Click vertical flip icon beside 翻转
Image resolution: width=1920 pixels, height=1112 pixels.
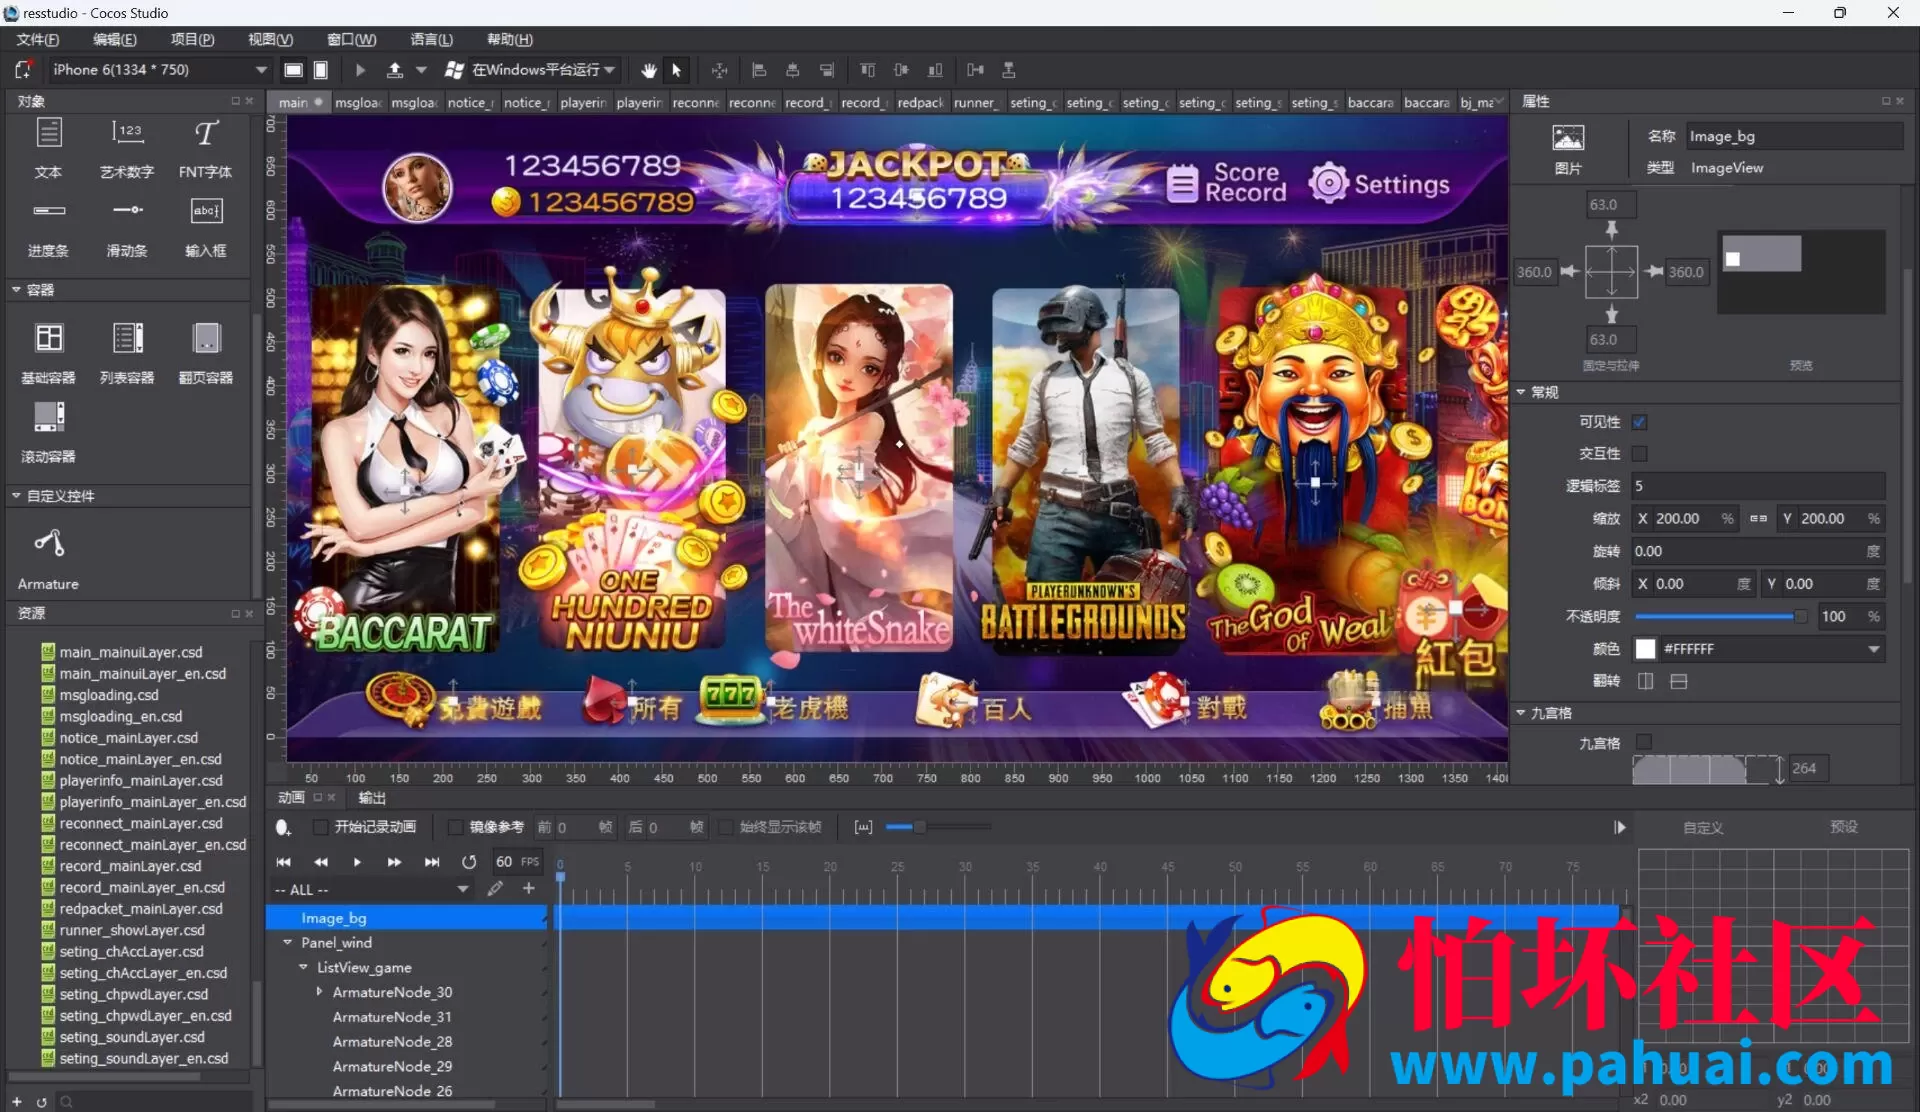click(x=1679, y=681)
